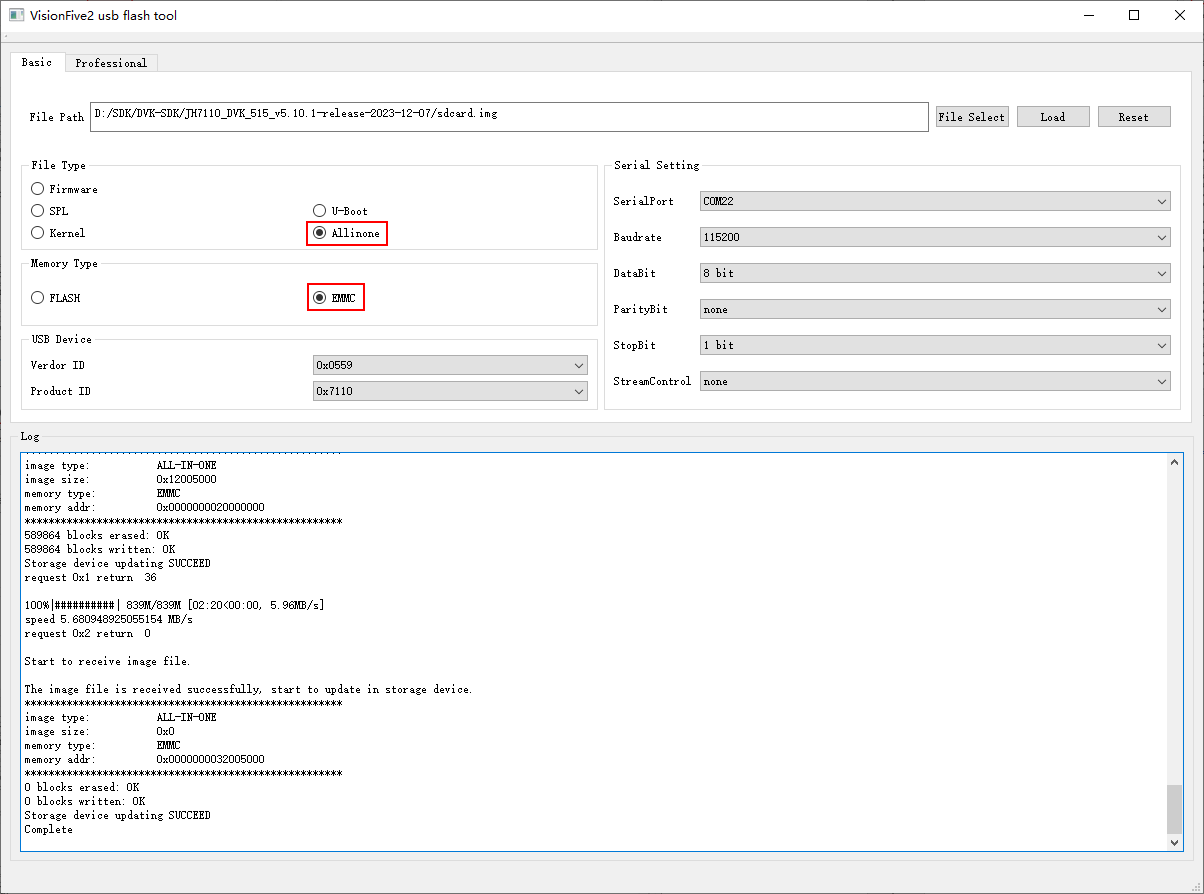This screenshot has width=1204, height=894.
Task: Maximize the VisionFive2 flash tool window
Action: [x=1134, y=15]
